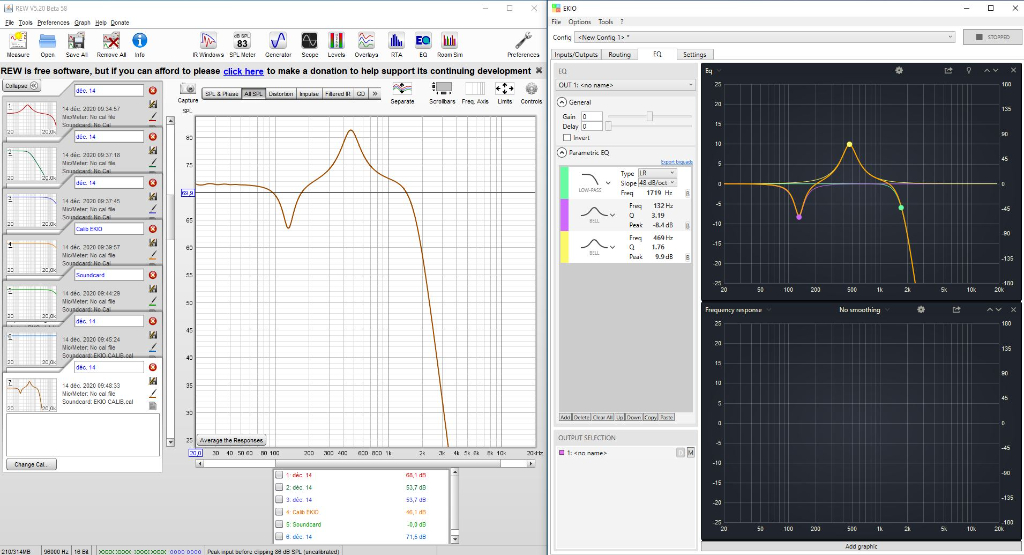1024x555 pixels.
Task: Click the Measure icon in REW toolbar
Action: [17, 40]
